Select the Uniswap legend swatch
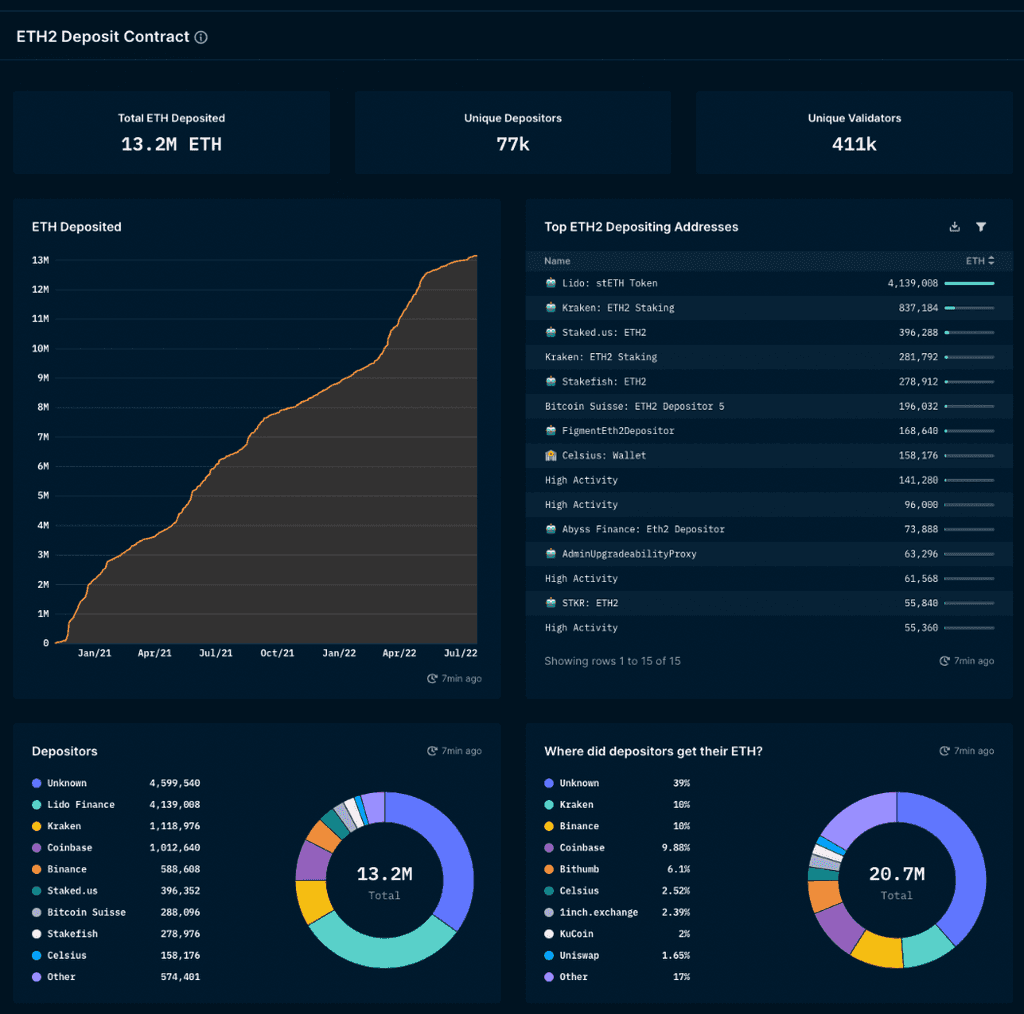 pyautogui.click(x=549, y=955)
